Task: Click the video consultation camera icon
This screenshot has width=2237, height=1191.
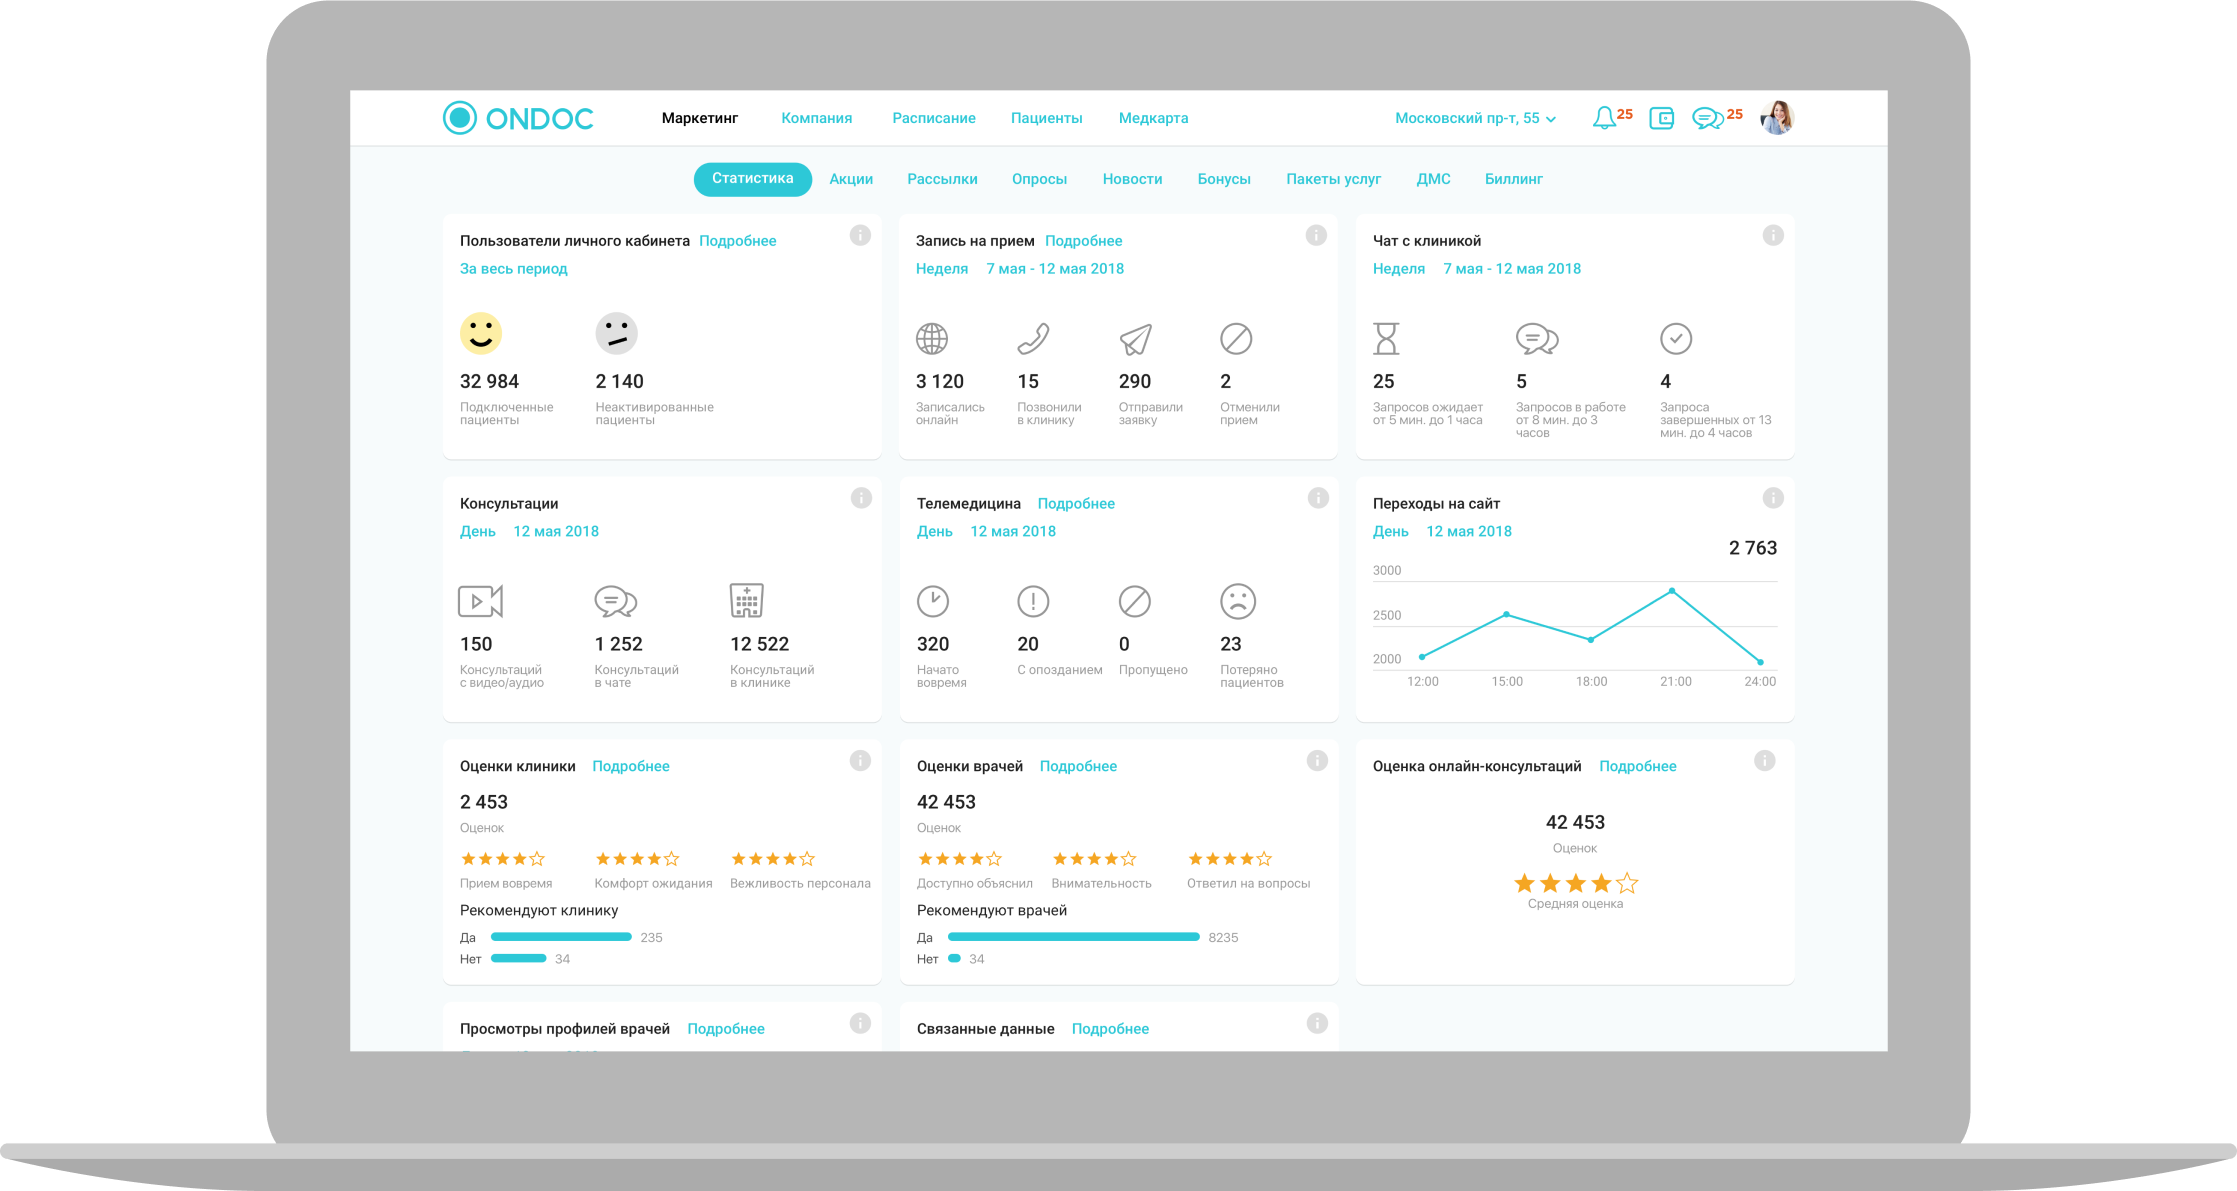Action: (480, 601)
